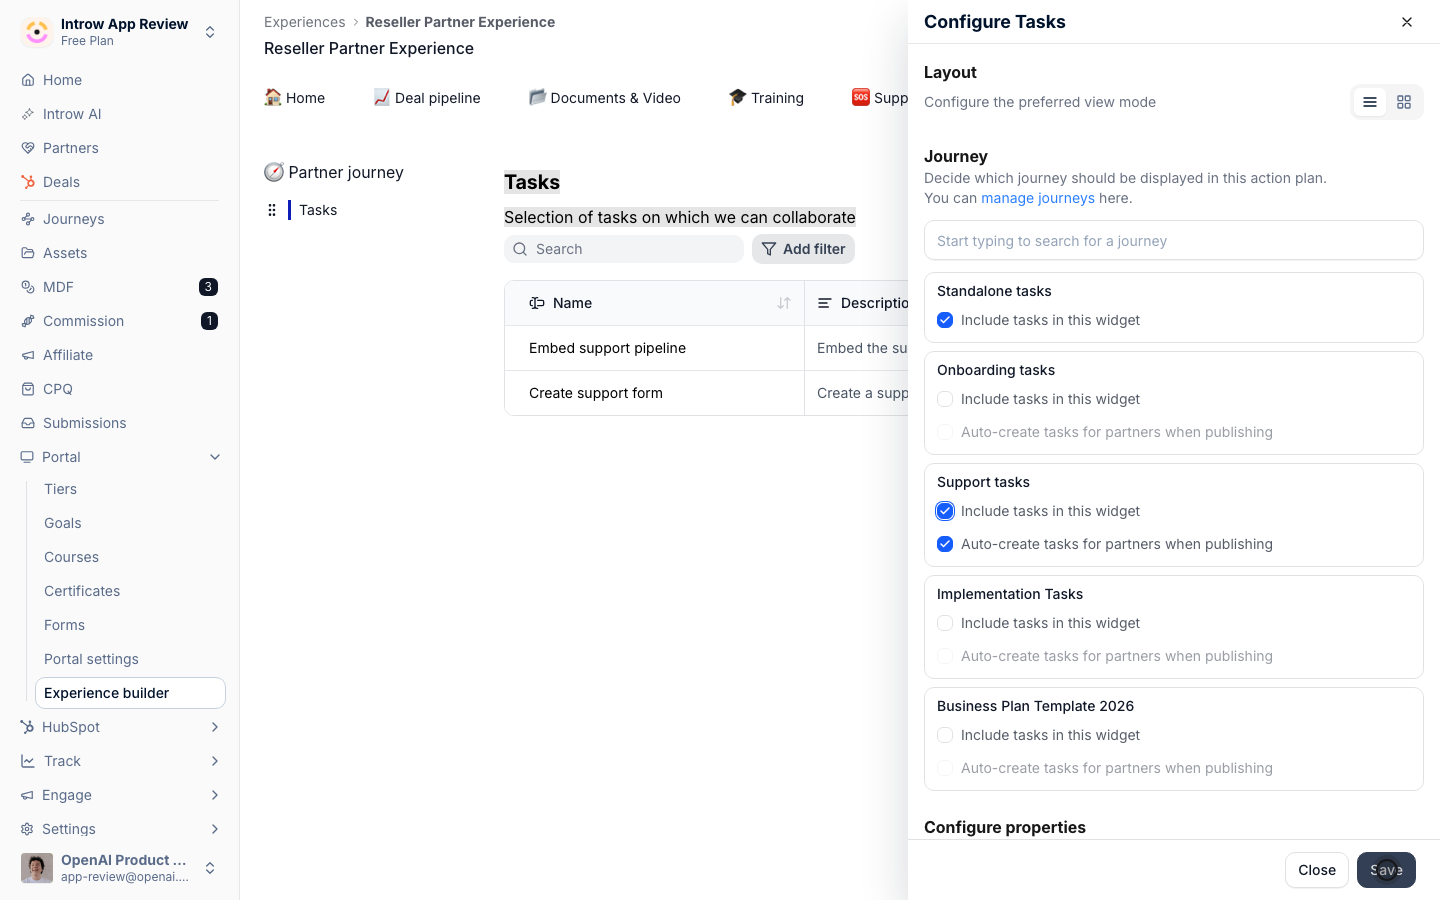The width and height of the screenshot is (1440, 900).
Task: Uncheck Support tasks auto-create checkbox
Action: (x=945, y=544)
